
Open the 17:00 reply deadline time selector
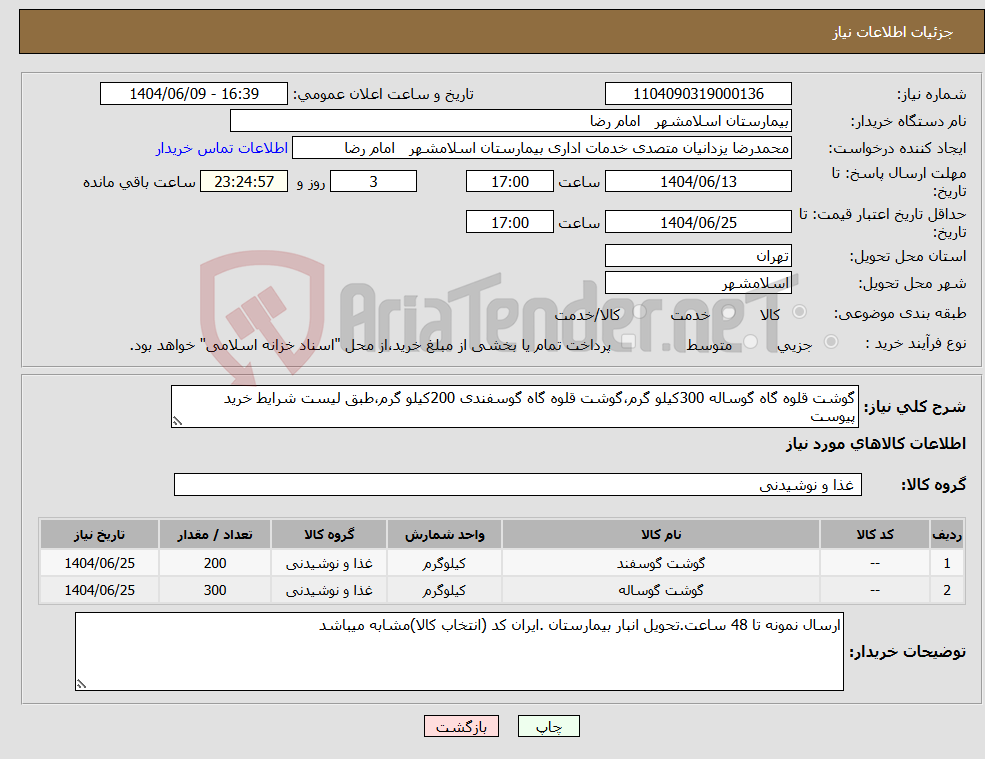point(509,181)
